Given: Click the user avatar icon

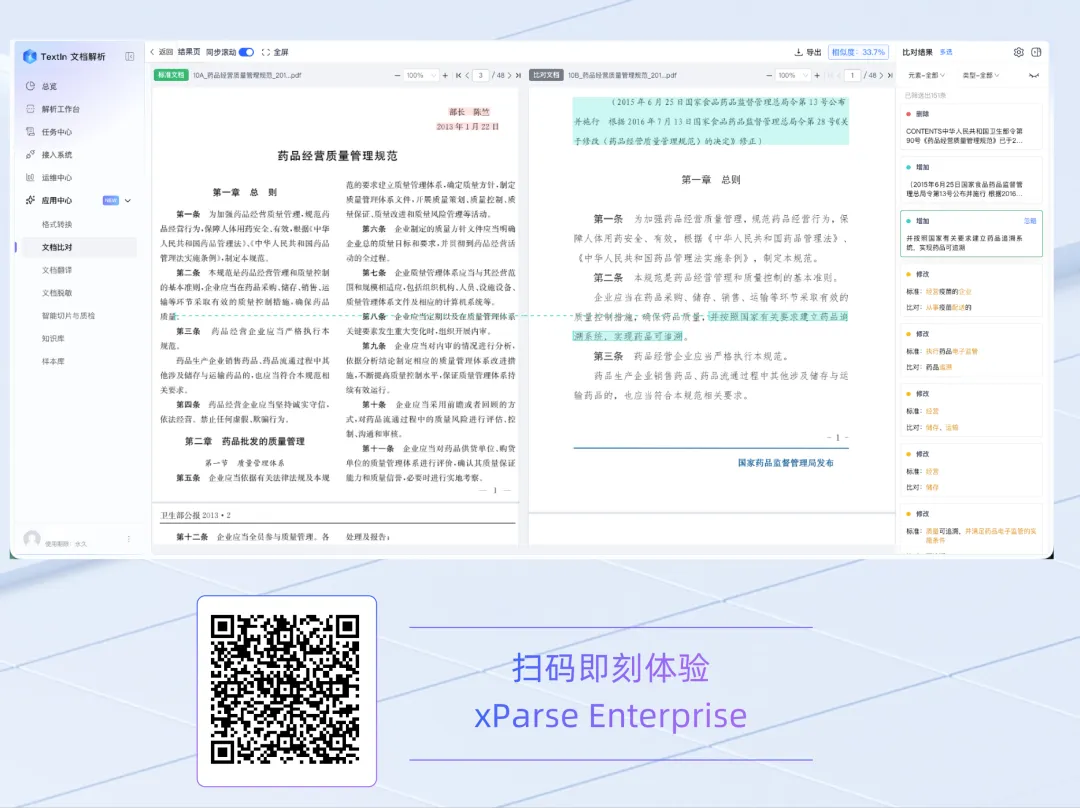Looking at the screenshot, I should pos(32,539).
